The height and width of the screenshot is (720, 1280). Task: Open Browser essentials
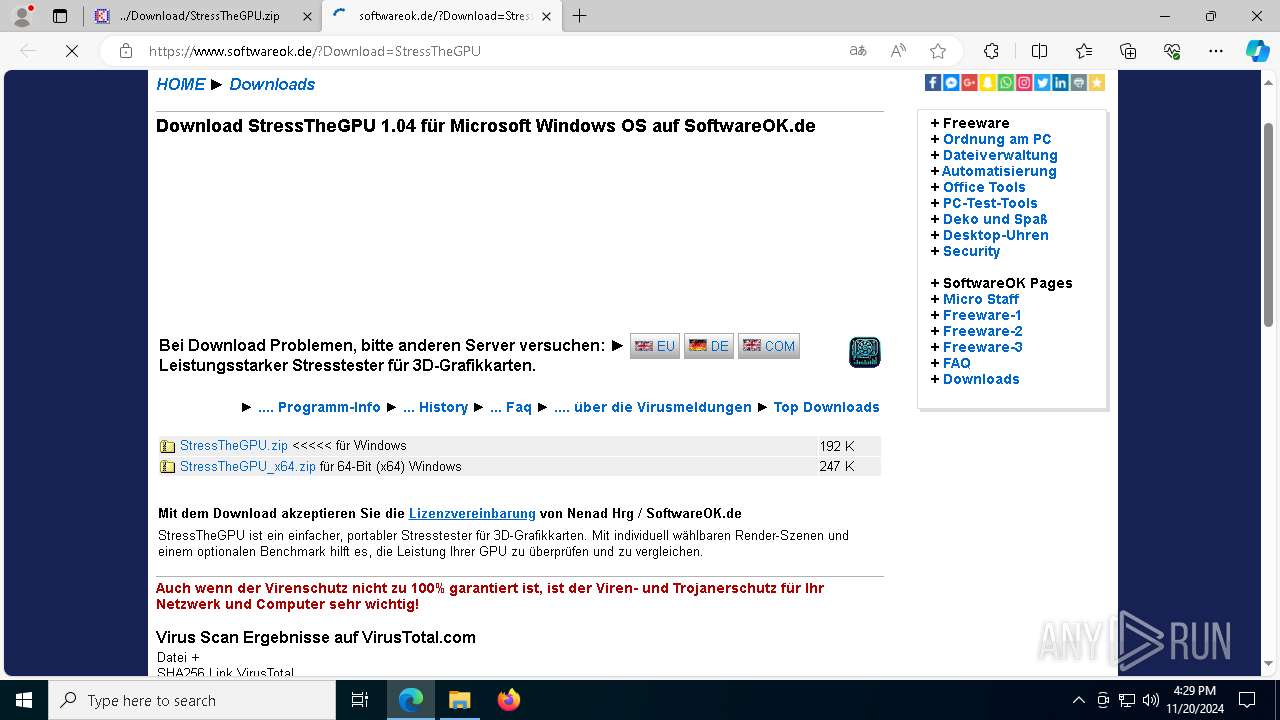pos(1172,51)
